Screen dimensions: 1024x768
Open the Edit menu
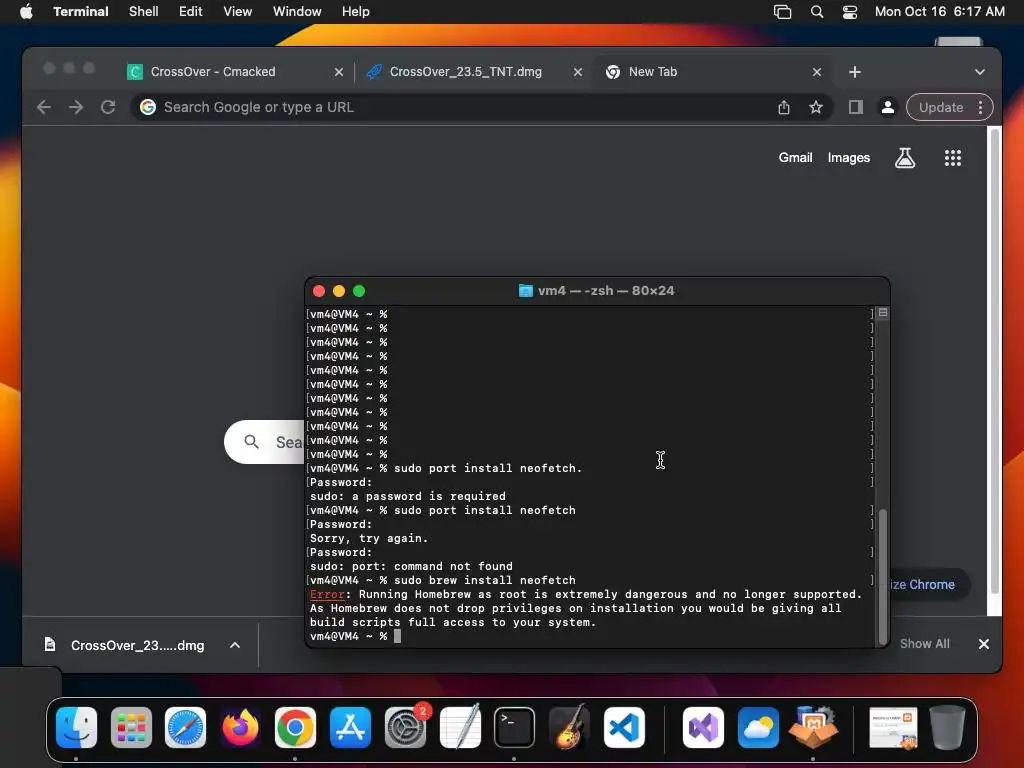(x=191, y=12)
